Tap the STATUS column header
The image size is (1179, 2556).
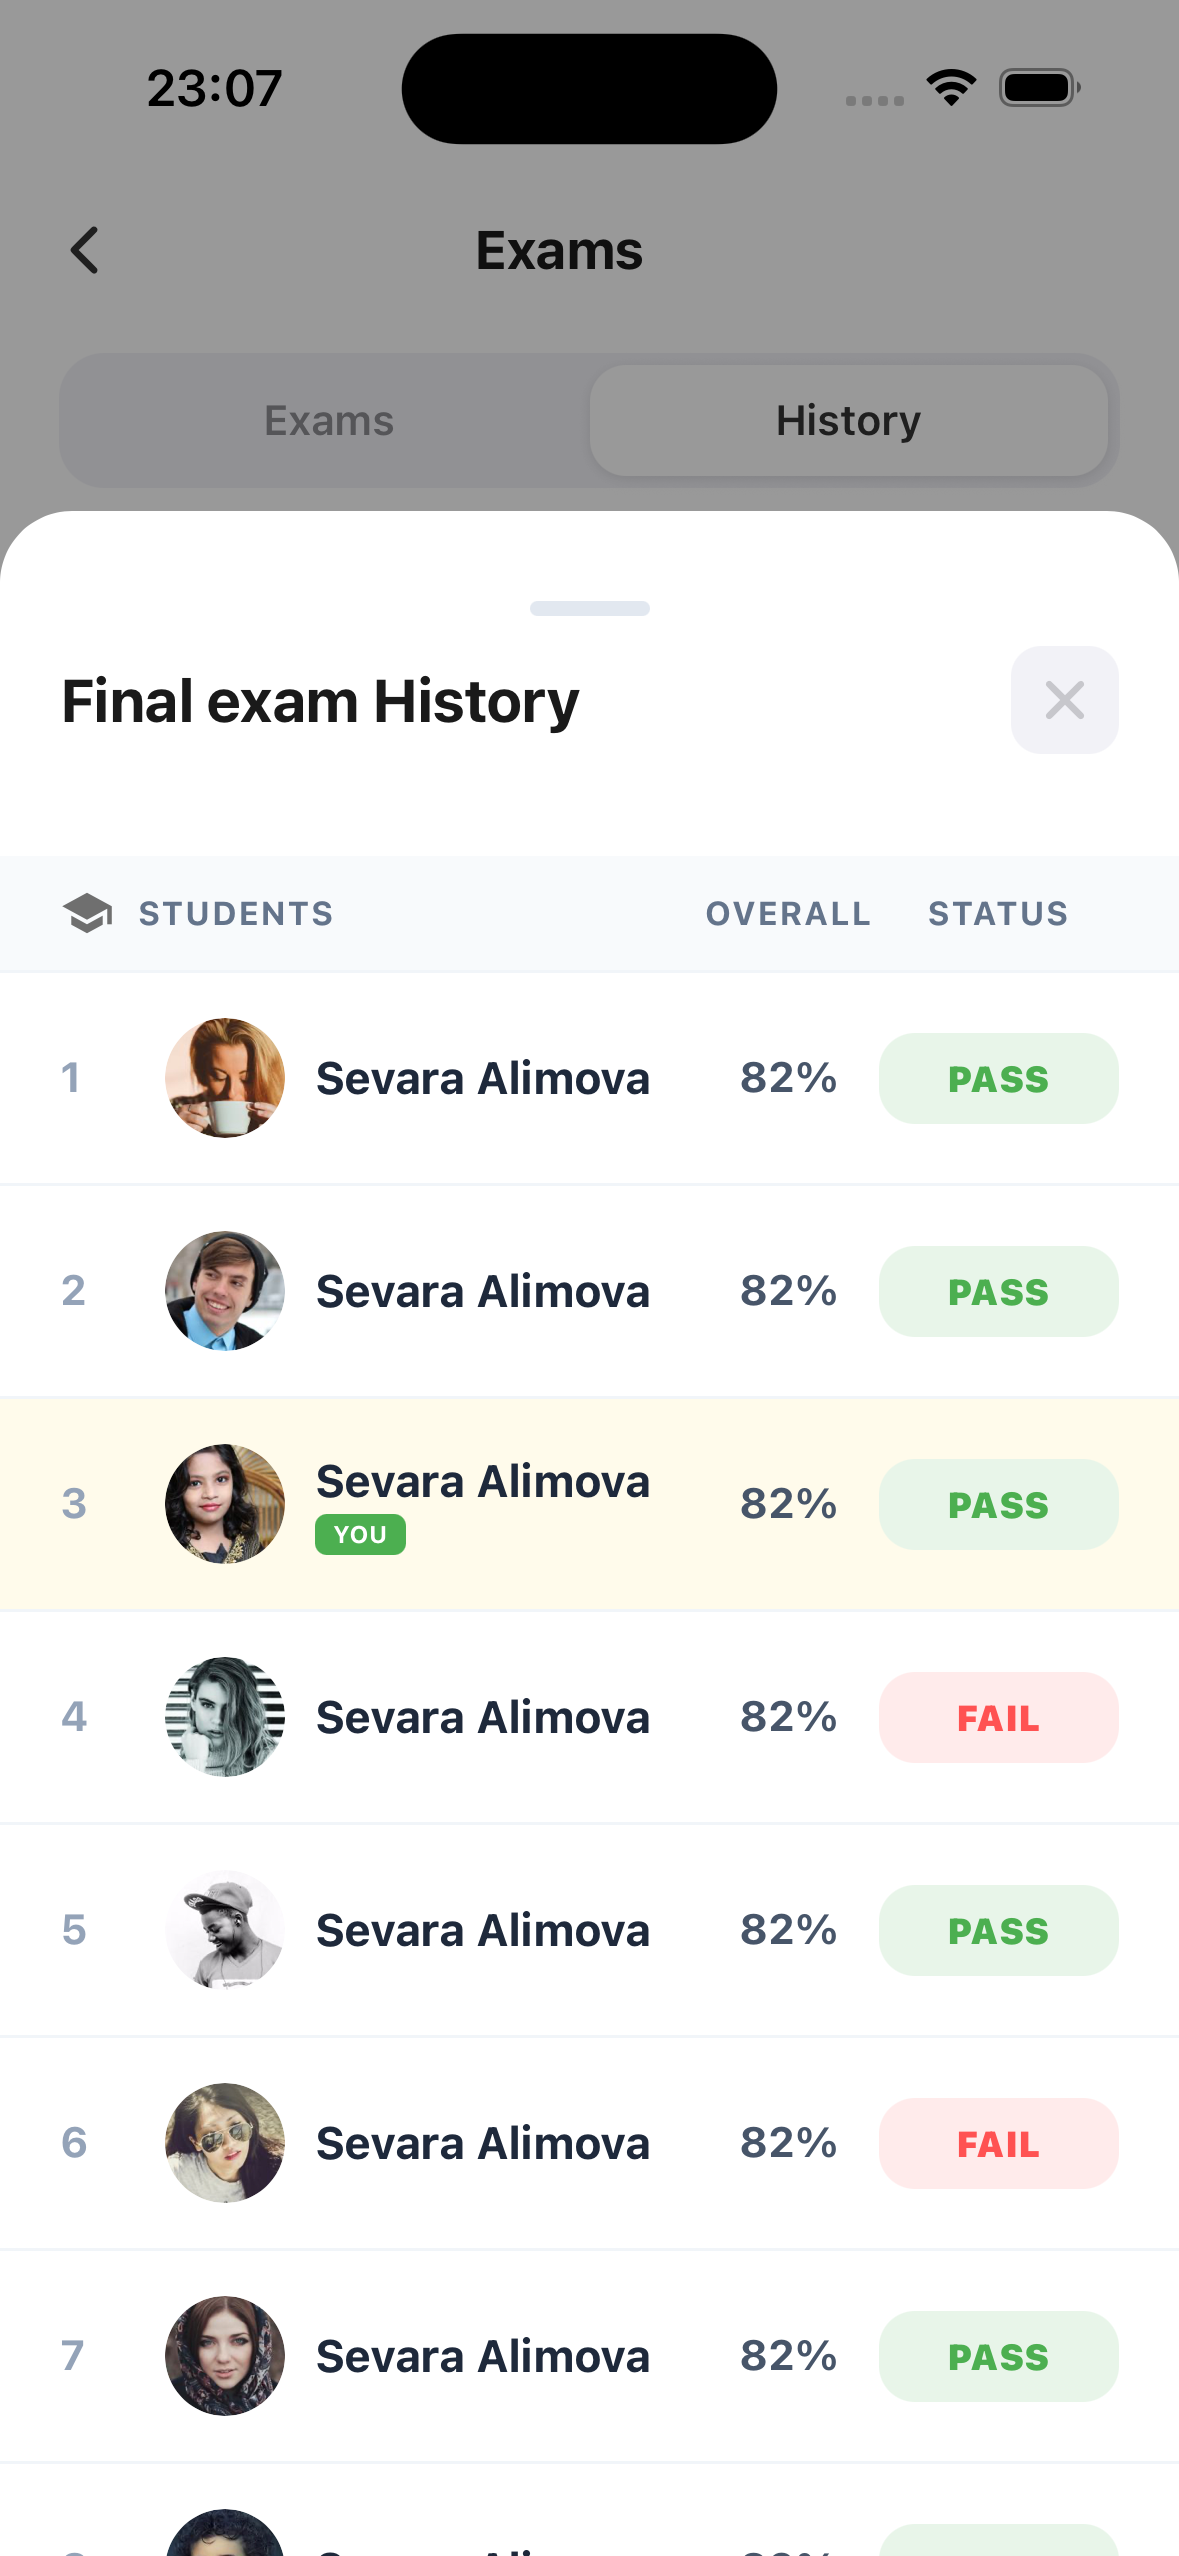[997, 913]
